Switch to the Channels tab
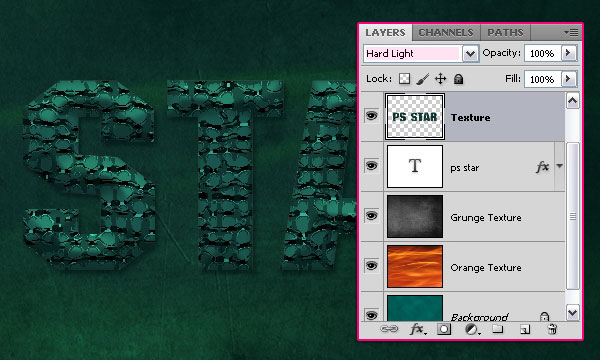The image size is (600, 360). 446,33
